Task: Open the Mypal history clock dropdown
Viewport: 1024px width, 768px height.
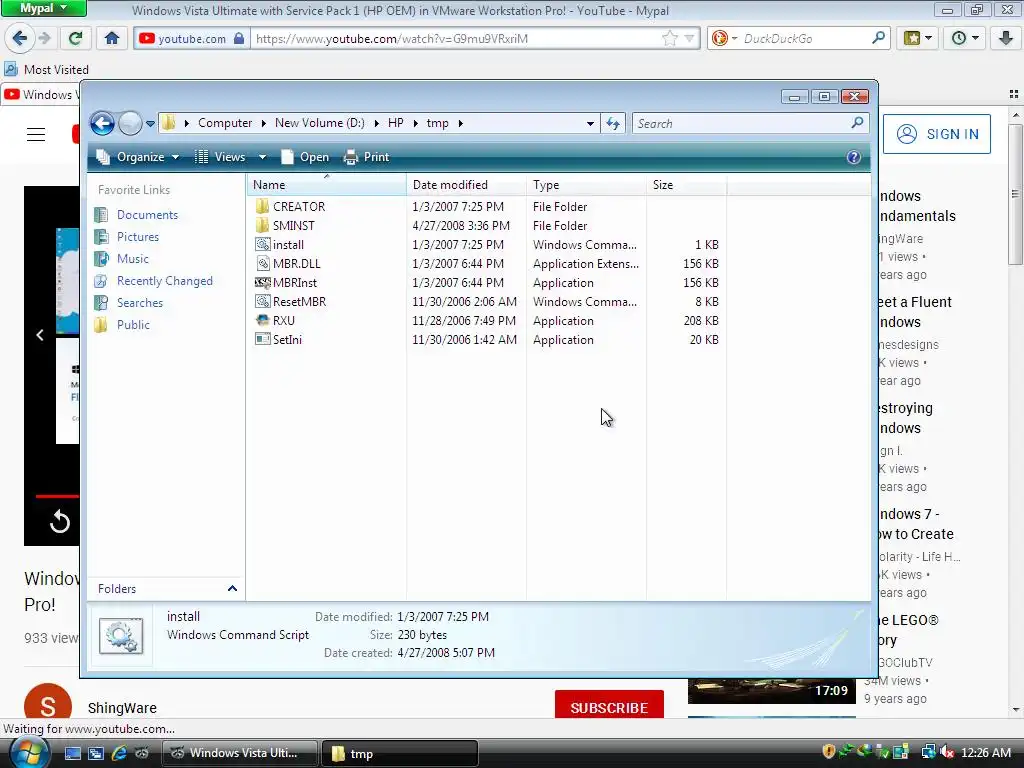Action: point(965,38)
